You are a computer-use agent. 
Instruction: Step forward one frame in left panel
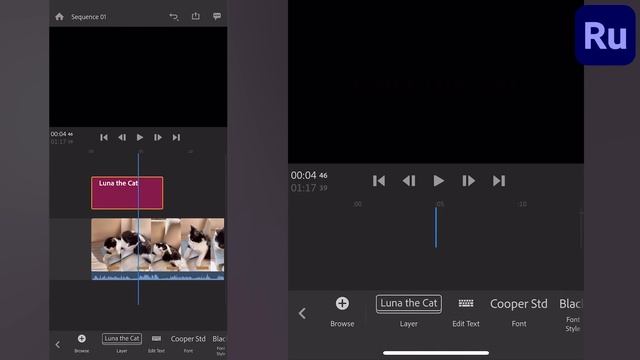158,138
